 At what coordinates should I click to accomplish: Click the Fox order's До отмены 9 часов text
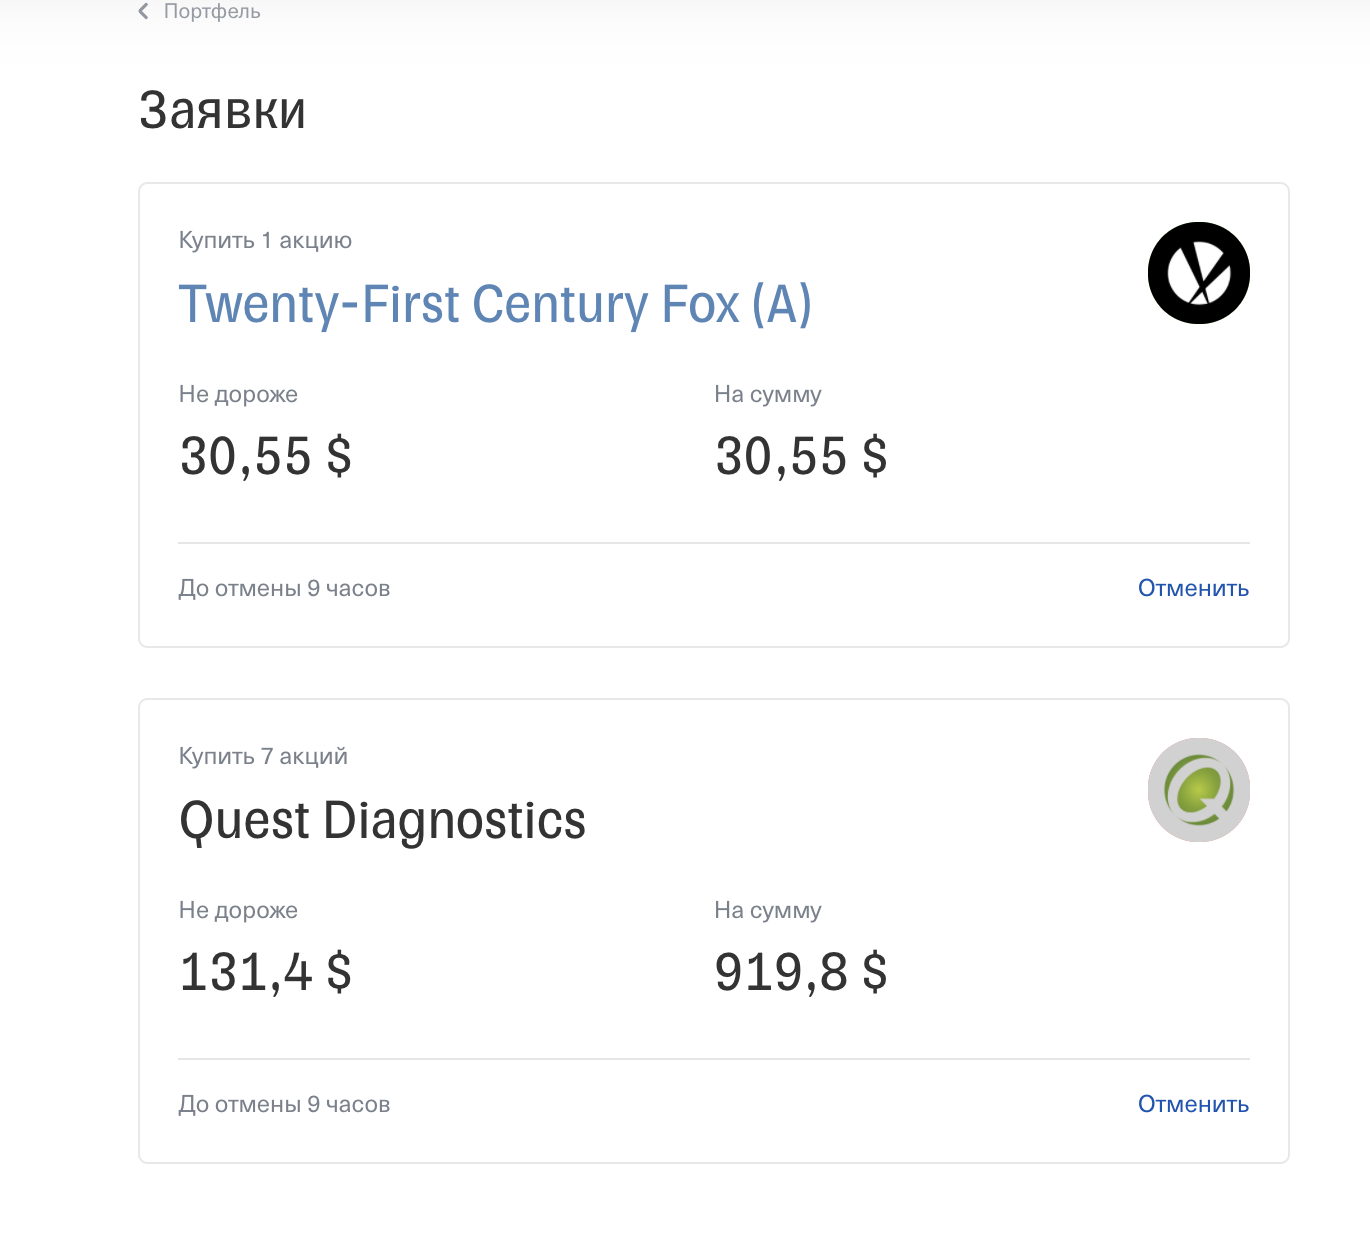284,588
